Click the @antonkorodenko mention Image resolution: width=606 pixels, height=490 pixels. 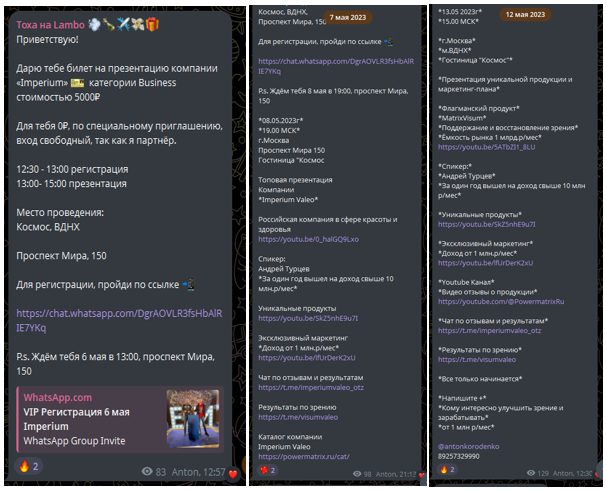coord(468,446)
